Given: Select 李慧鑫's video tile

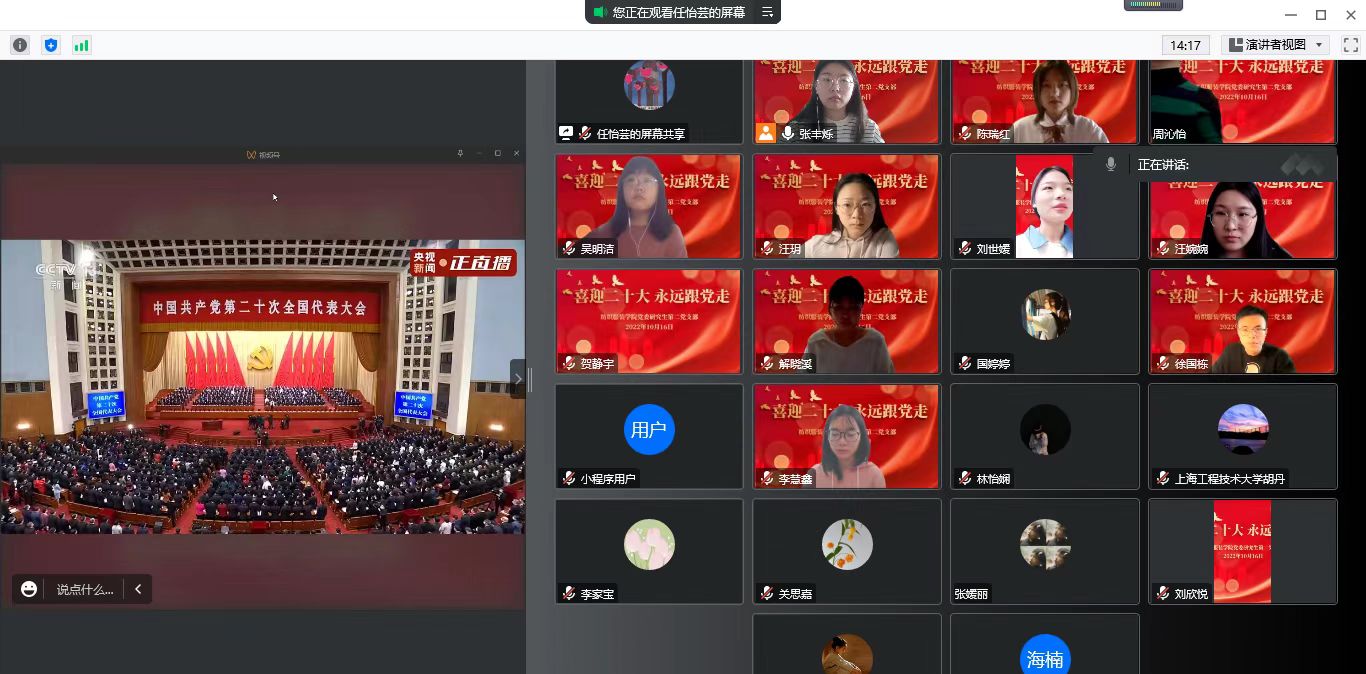Looking at the screenshot, I should pos(846,436).
